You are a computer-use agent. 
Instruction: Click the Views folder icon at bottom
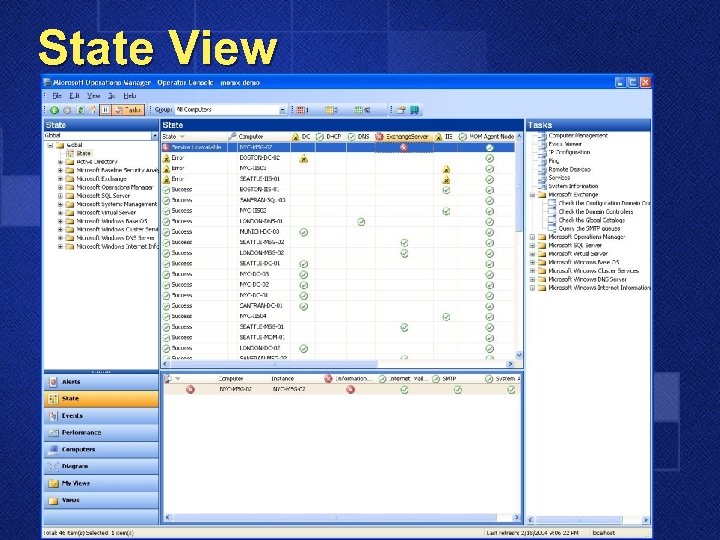click(x=54, y=501)
